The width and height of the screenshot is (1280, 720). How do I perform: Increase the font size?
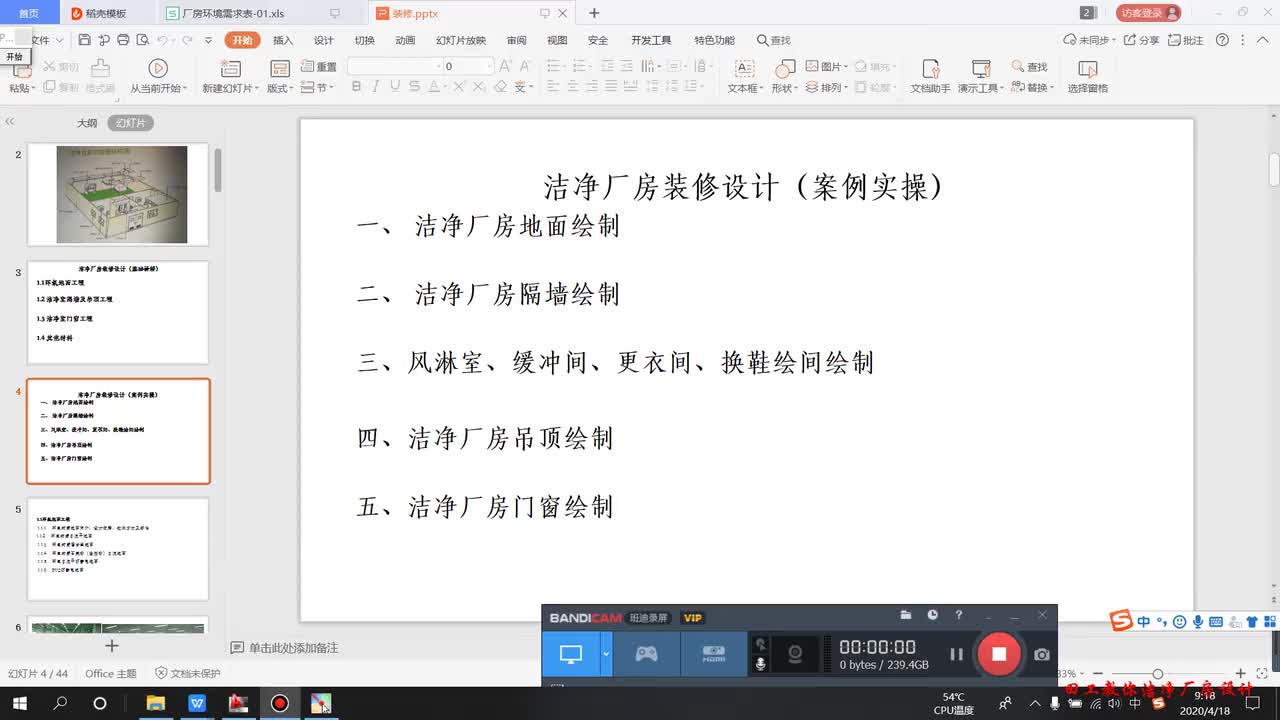click(505, 66)
